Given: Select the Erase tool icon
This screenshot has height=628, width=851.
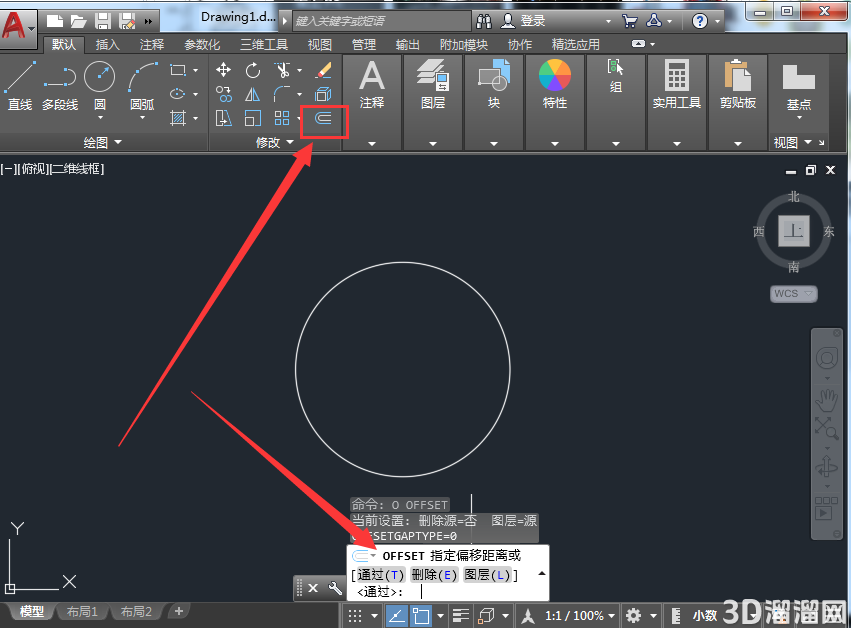Looking at the screenshot, I should click(x=323, y=70).
